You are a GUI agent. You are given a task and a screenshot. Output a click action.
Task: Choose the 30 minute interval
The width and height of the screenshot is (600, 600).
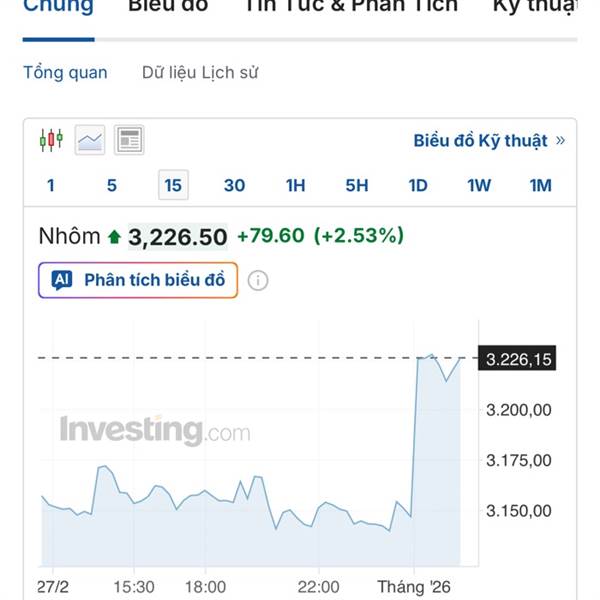click(234, 185)
